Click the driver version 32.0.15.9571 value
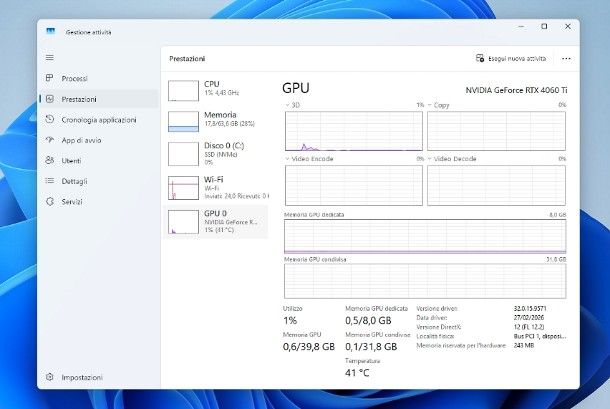Viewport: 610px width, 409px height. point(530,308)
